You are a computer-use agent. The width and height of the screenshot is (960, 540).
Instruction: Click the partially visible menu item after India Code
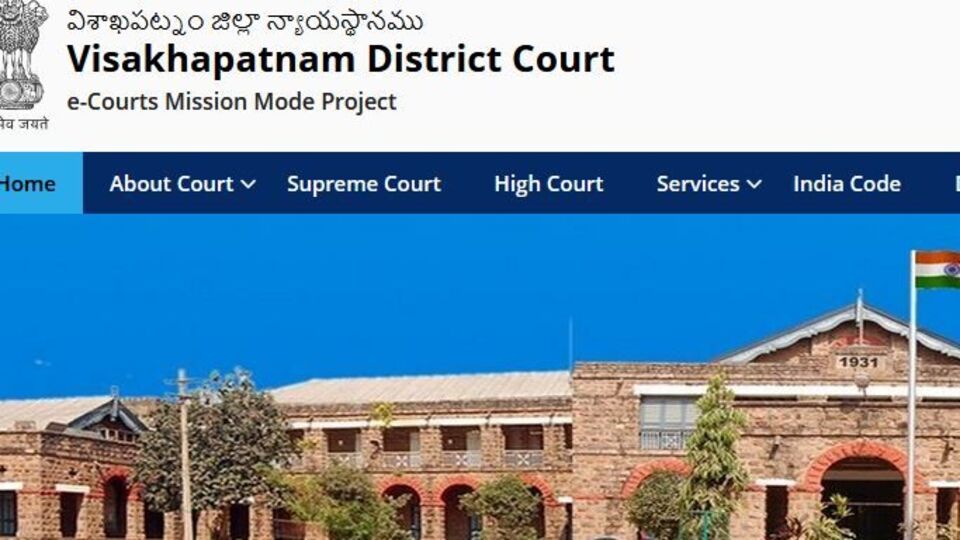(x=956, y=184)
